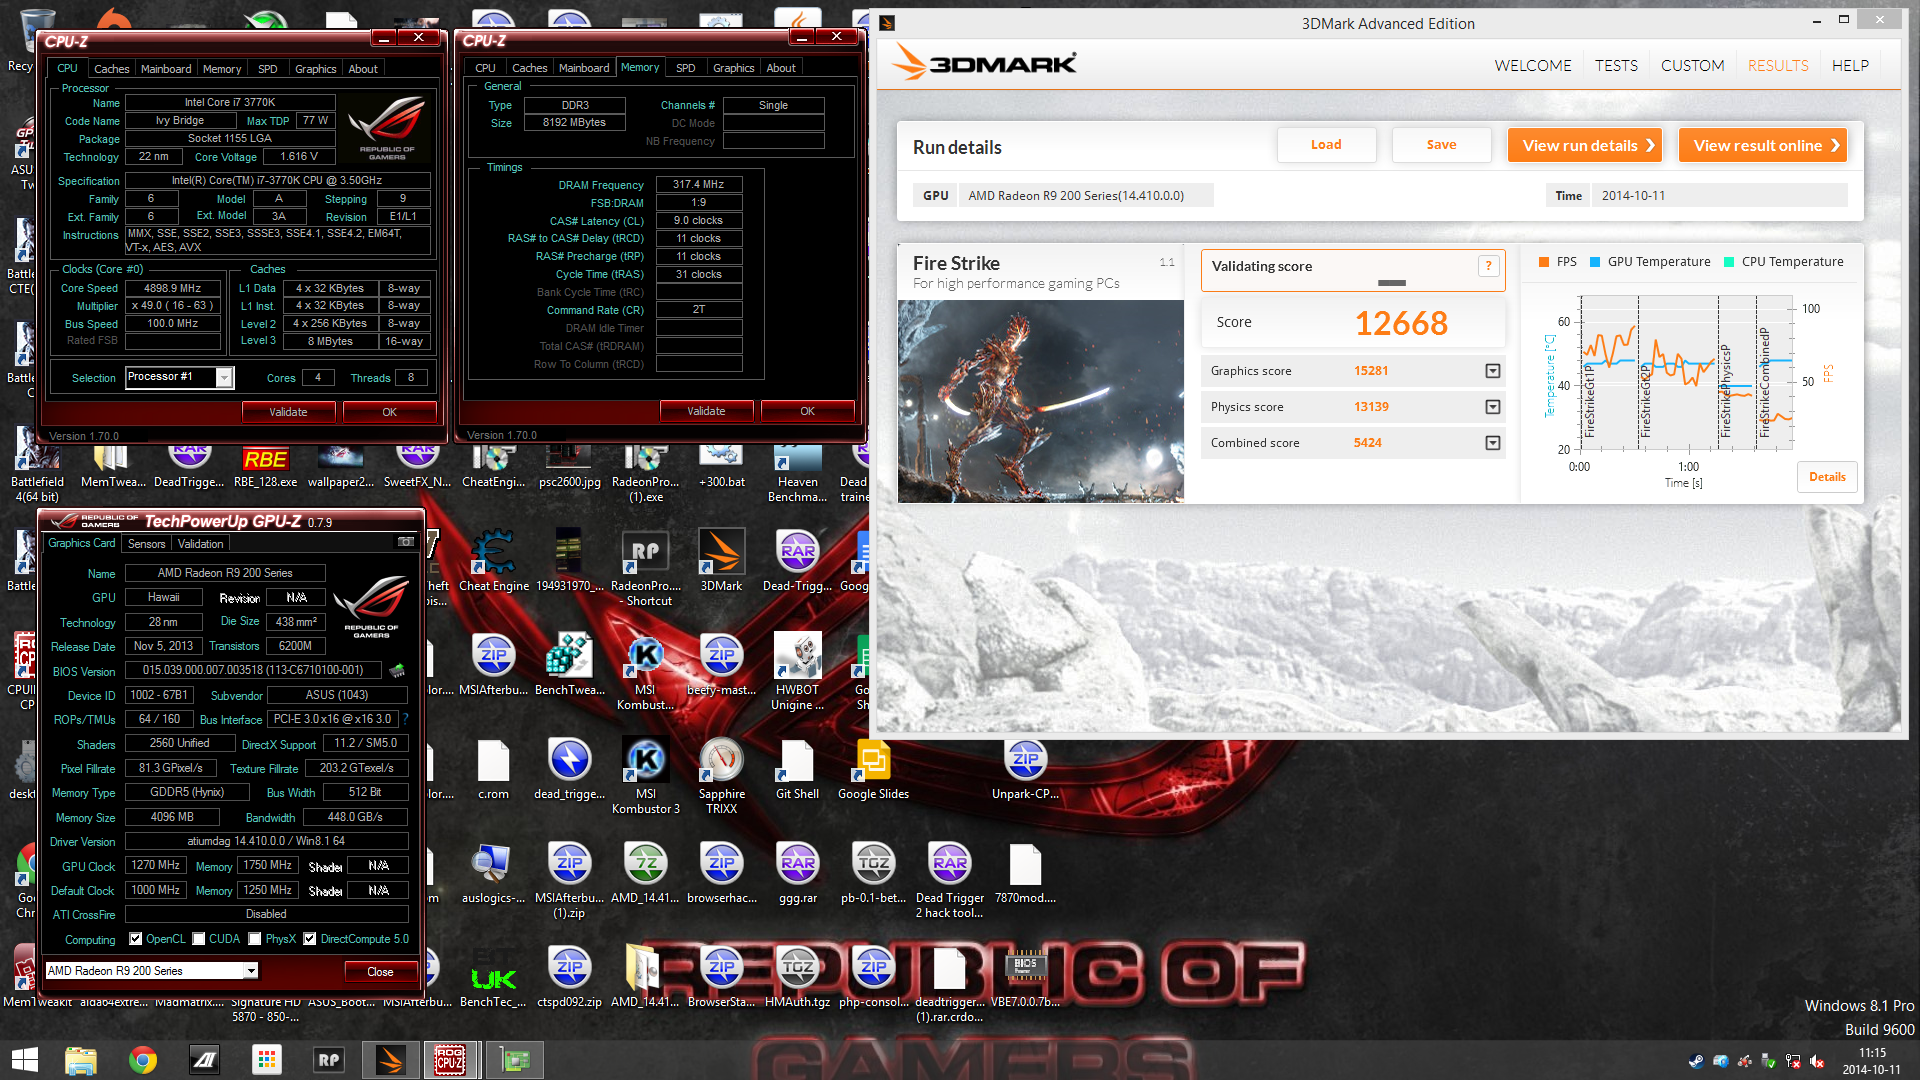
Task: Toggle OpenCL checkbox in GPU-Z
Action: tap(136, 939)
